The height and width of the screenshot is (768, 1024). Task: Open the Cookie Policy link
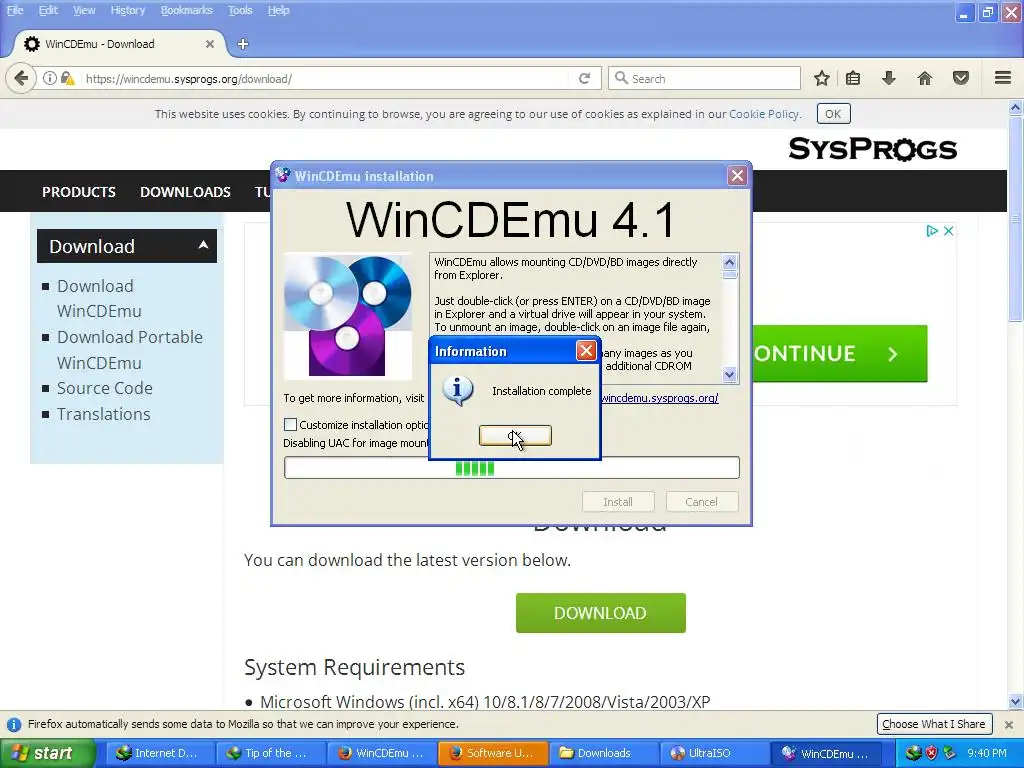pyautogui.click(x=763, y=114)
